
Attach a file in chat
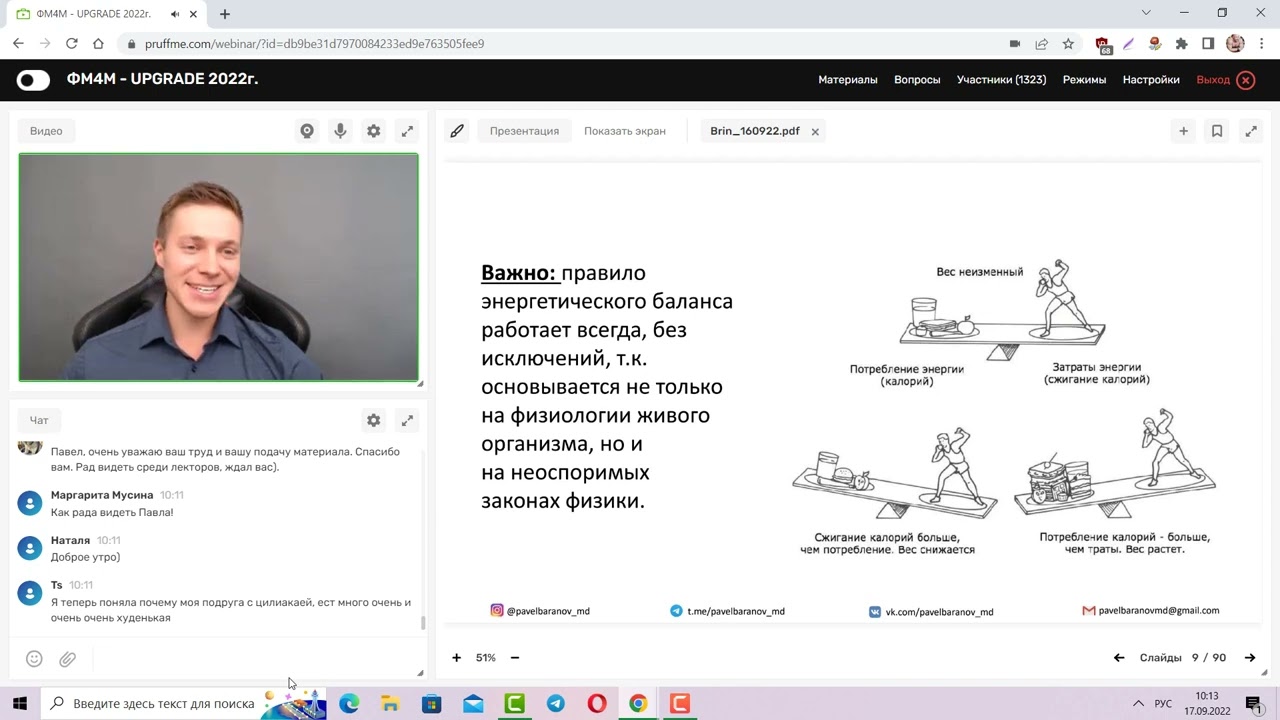coord(68,658)
